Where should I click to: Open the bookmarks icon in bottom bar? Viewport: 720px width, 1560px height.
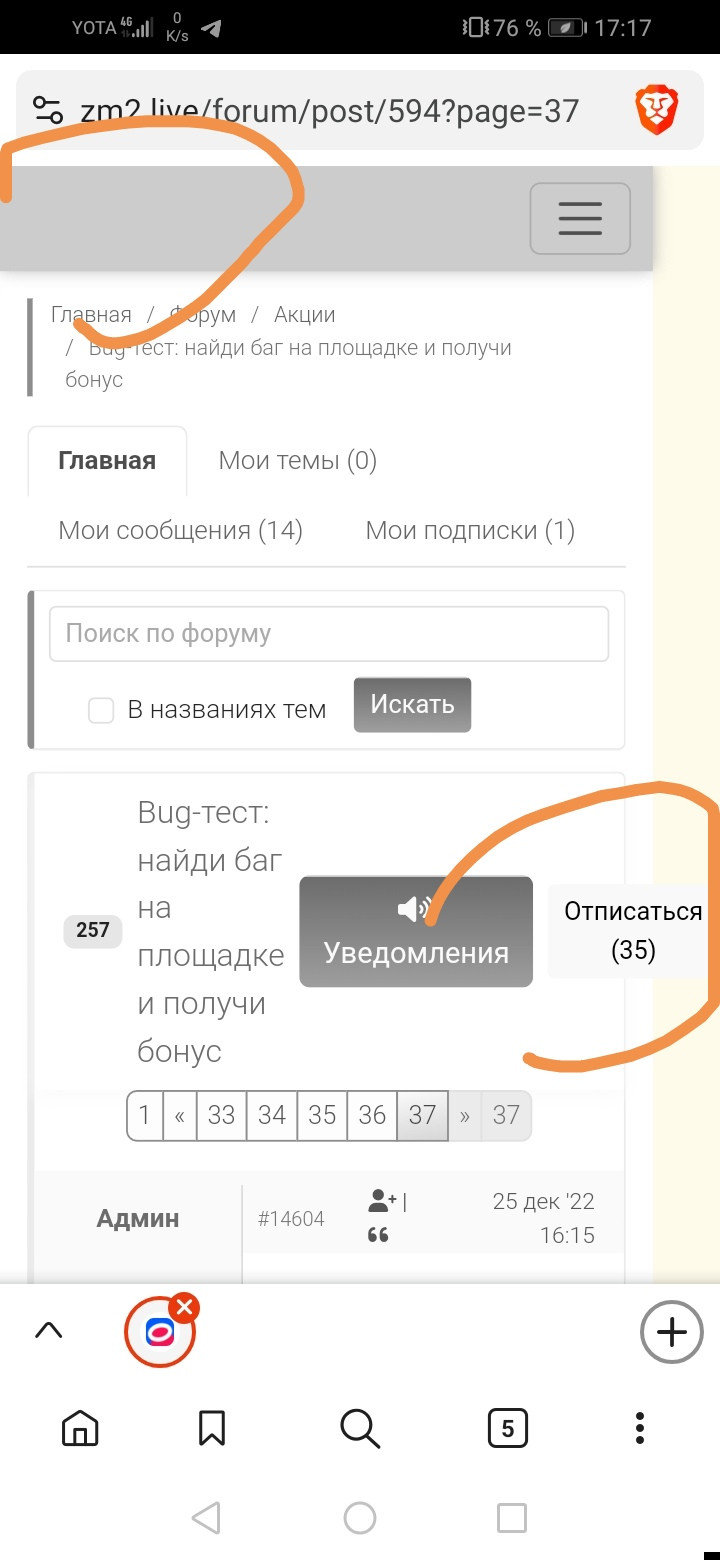click(x=212, y=1429)
